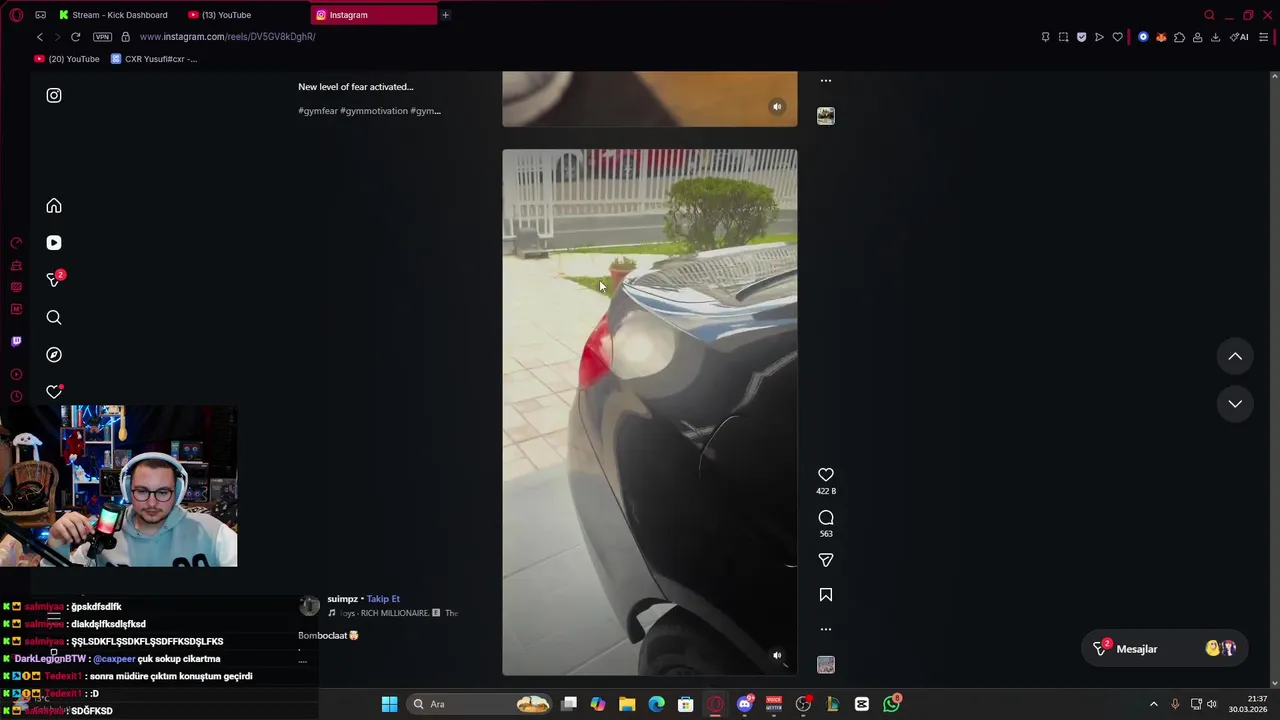Image resolution: width=1280 pixels, height=720 pixels.
Task: Click the Instagram logo icon
Action: (54, 96)
